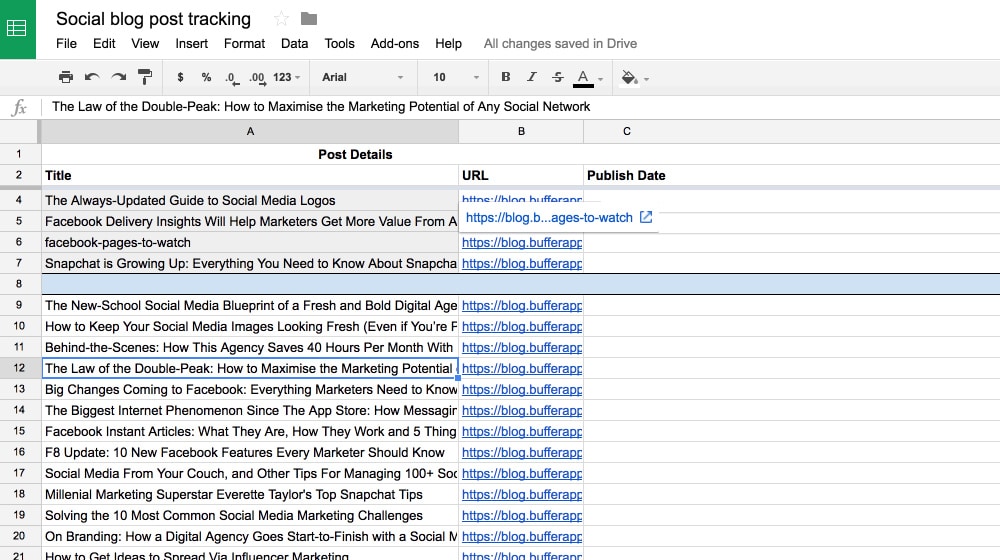The height and width of the screenshot is (560, 1000).
Task: Open URL link in row 12
Action: pyautogui.click(x=522, y=369)
